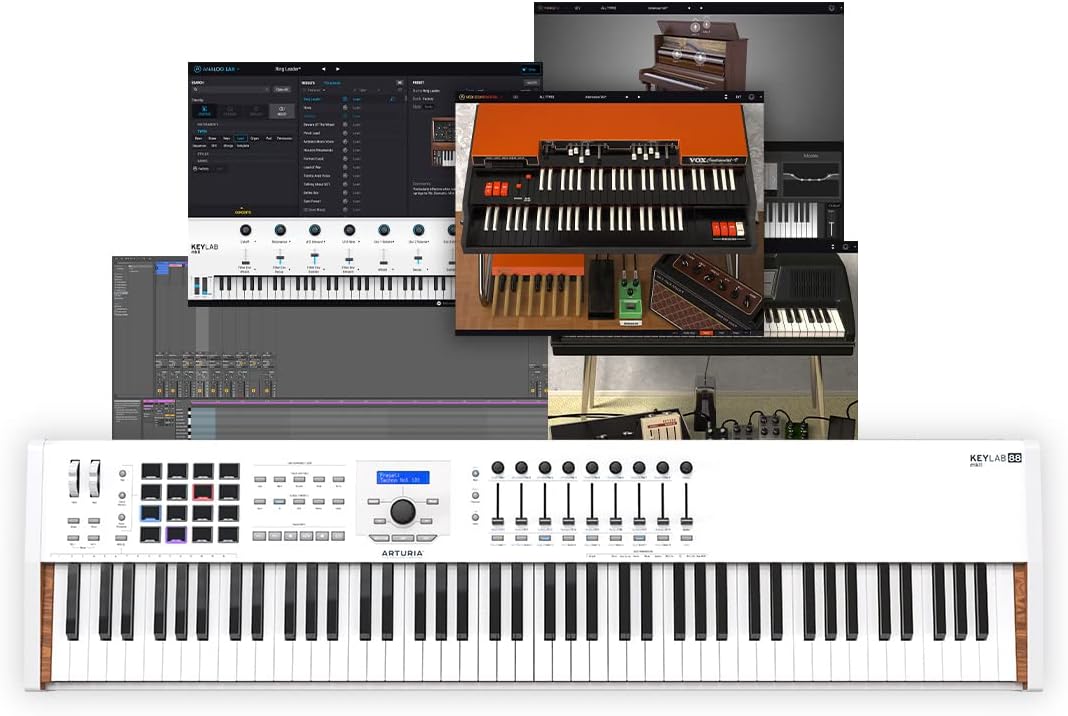Close the Analog Lab results panel with the X
Image resolution: width=1068 pixels, height=716 pixels.
point(400,82)
